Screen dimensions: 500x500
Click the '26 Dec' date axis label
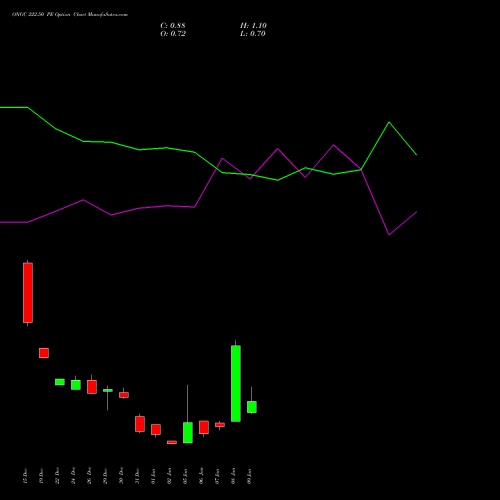point(90,476)
